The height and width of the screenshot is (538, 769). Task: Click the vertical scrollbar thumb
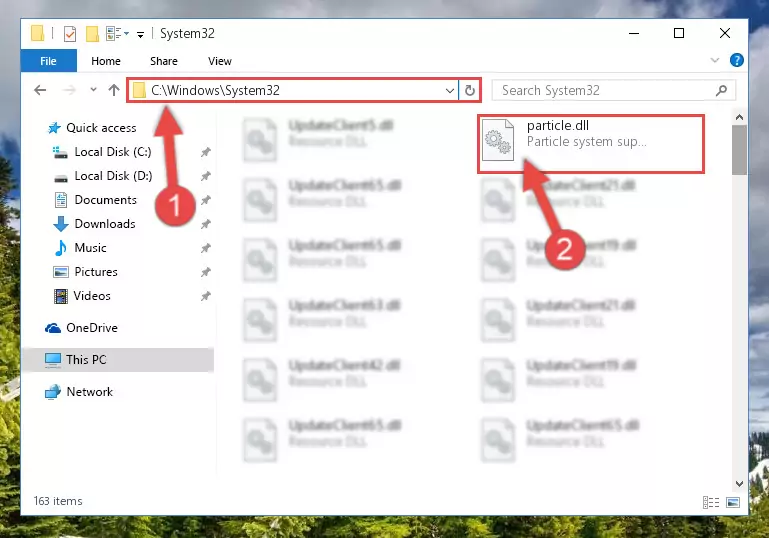pos(739,150)
